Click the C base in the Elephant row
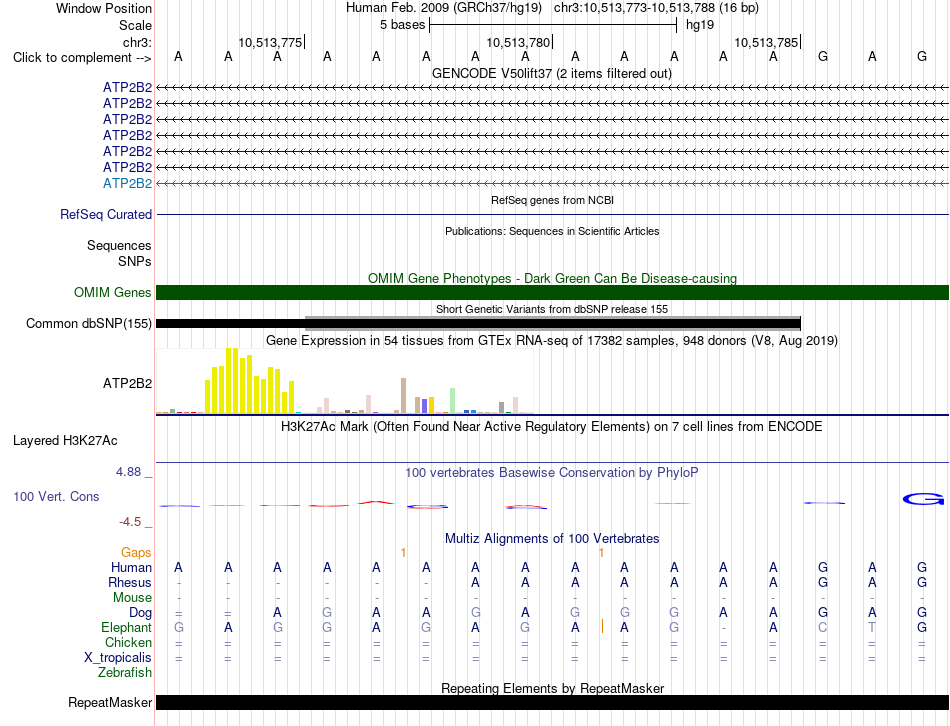950x726 pixels. point(823,628)
